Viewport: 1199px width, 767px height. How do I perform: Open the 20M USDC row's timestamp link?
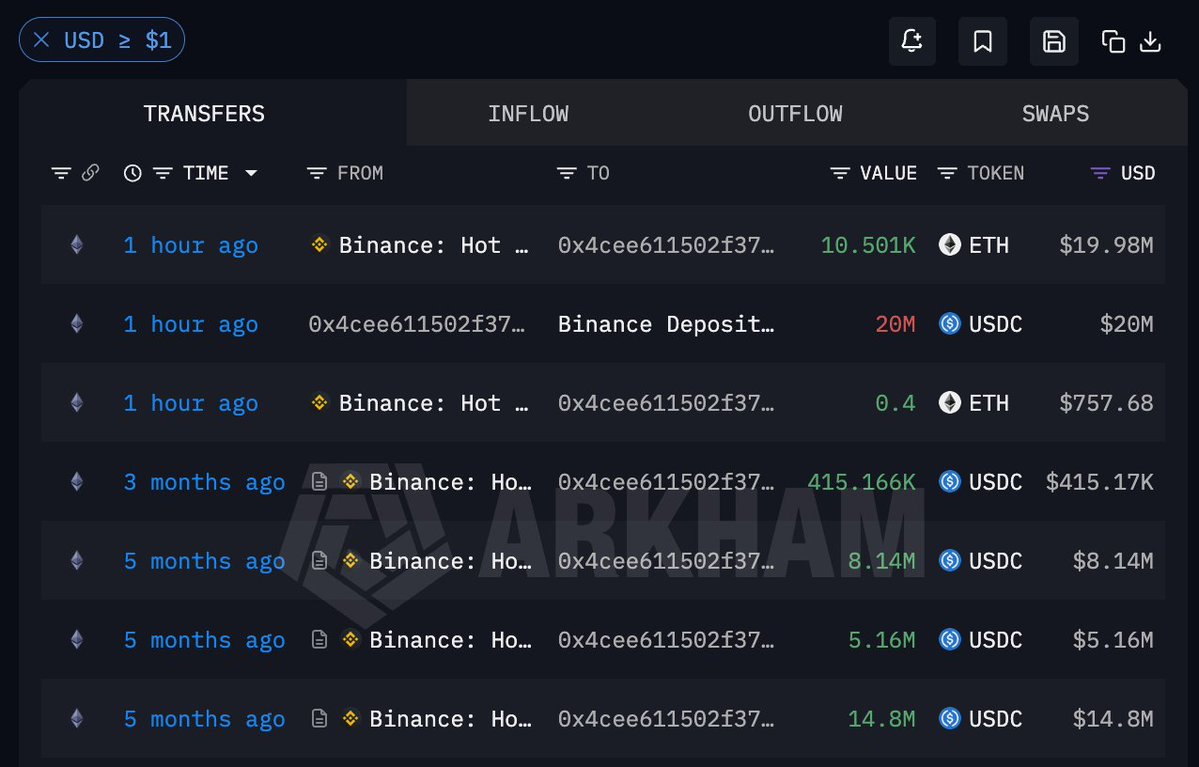(191, 324)
